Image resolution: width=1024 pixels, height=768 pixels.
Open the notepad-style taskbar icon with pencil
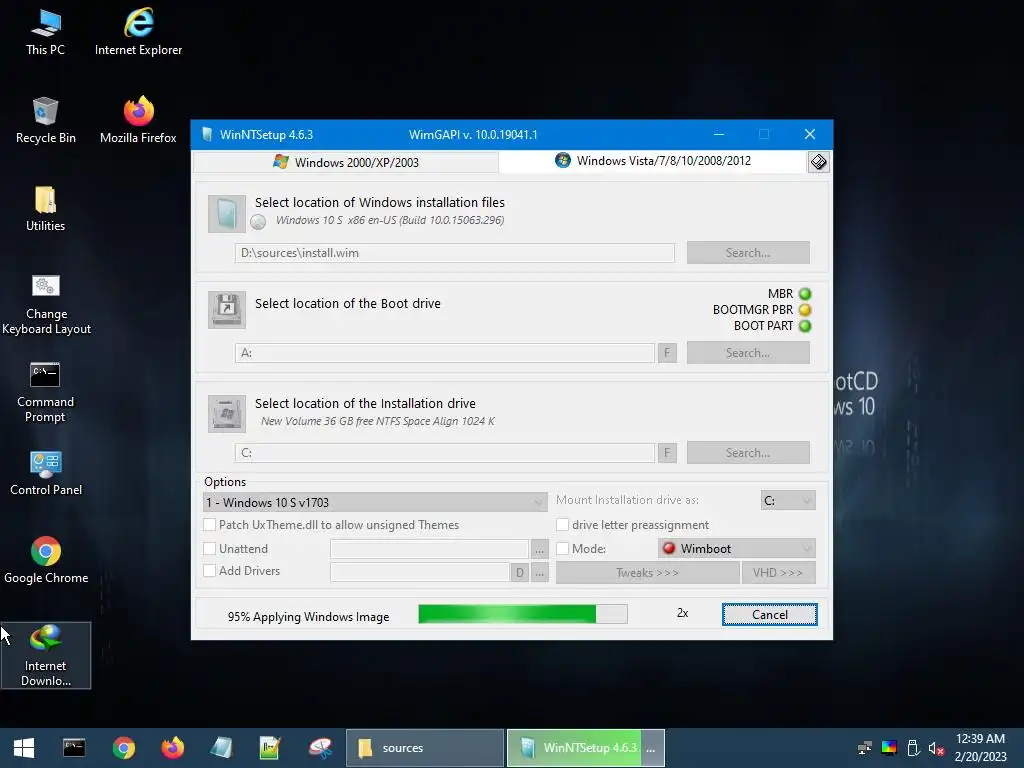click(270, 748)
